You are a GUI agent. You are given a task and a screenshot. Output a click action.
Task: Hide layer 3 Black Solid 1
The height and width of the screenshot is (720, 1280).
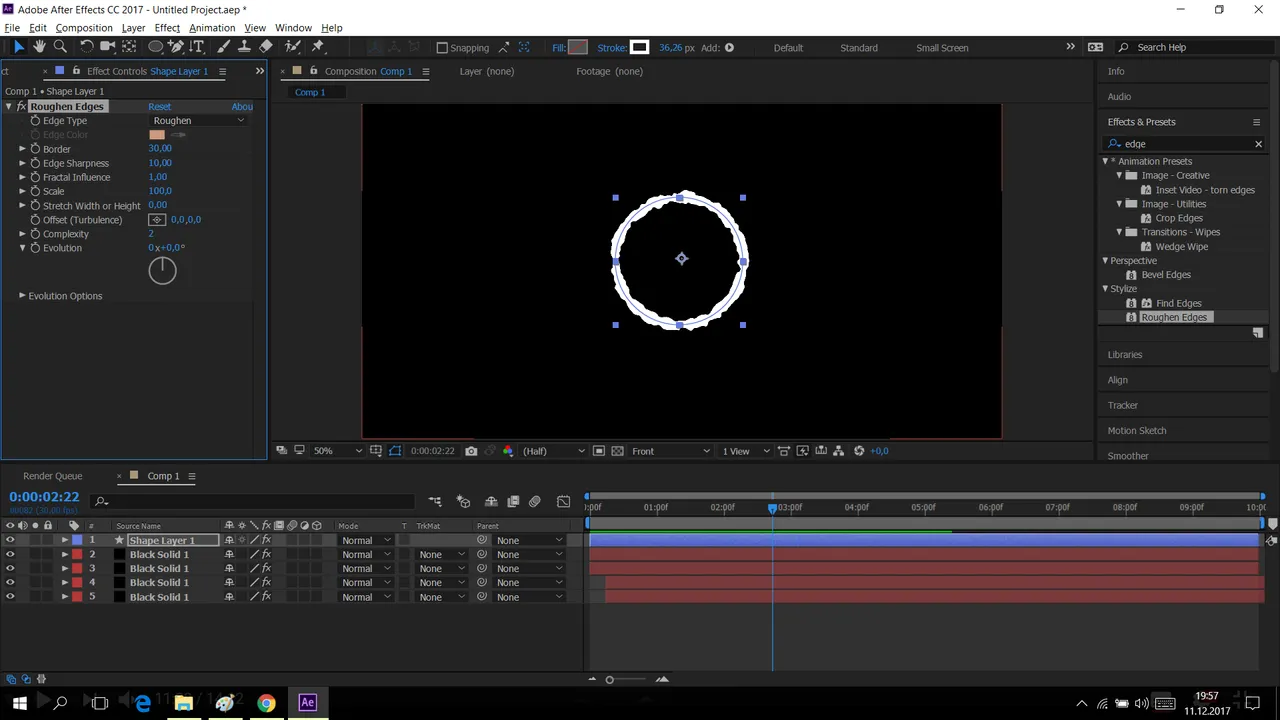tap(10, 568)
